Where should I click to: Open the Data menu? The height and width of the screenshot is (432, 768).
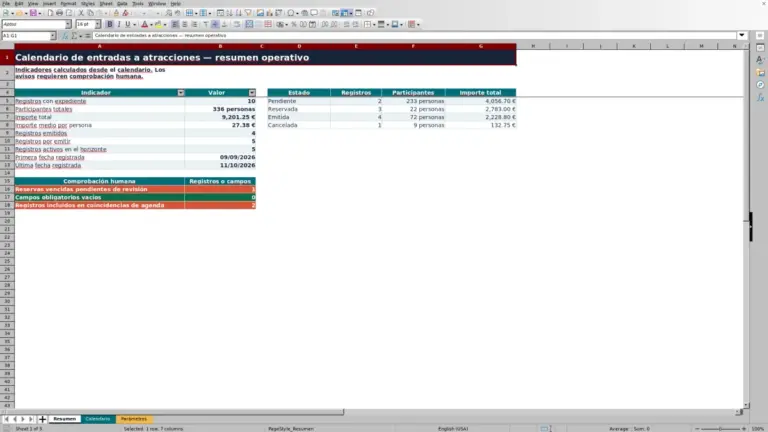122,3
